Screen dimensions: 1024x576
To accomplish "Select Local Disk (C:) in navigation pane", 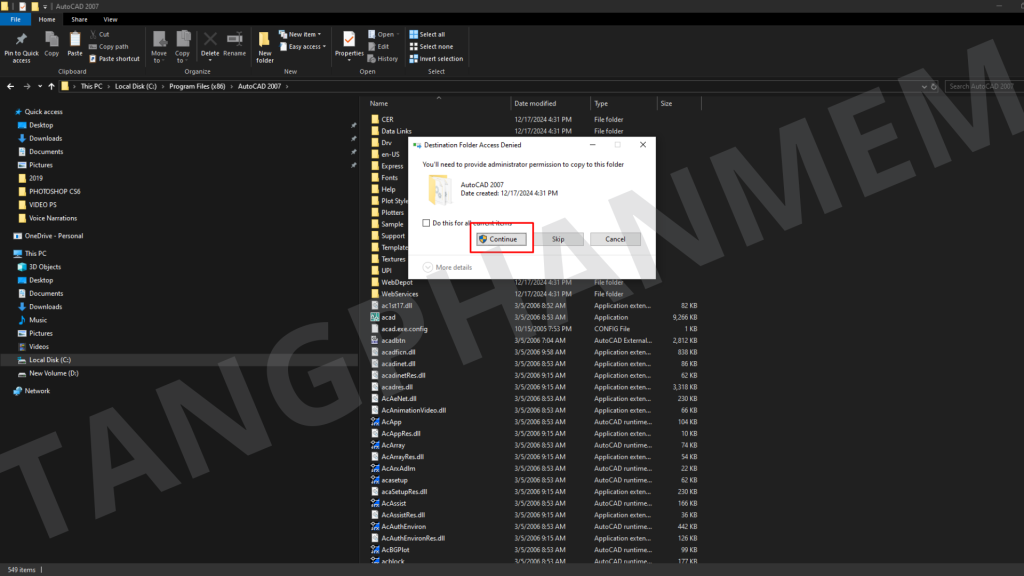I will (49, 360).
